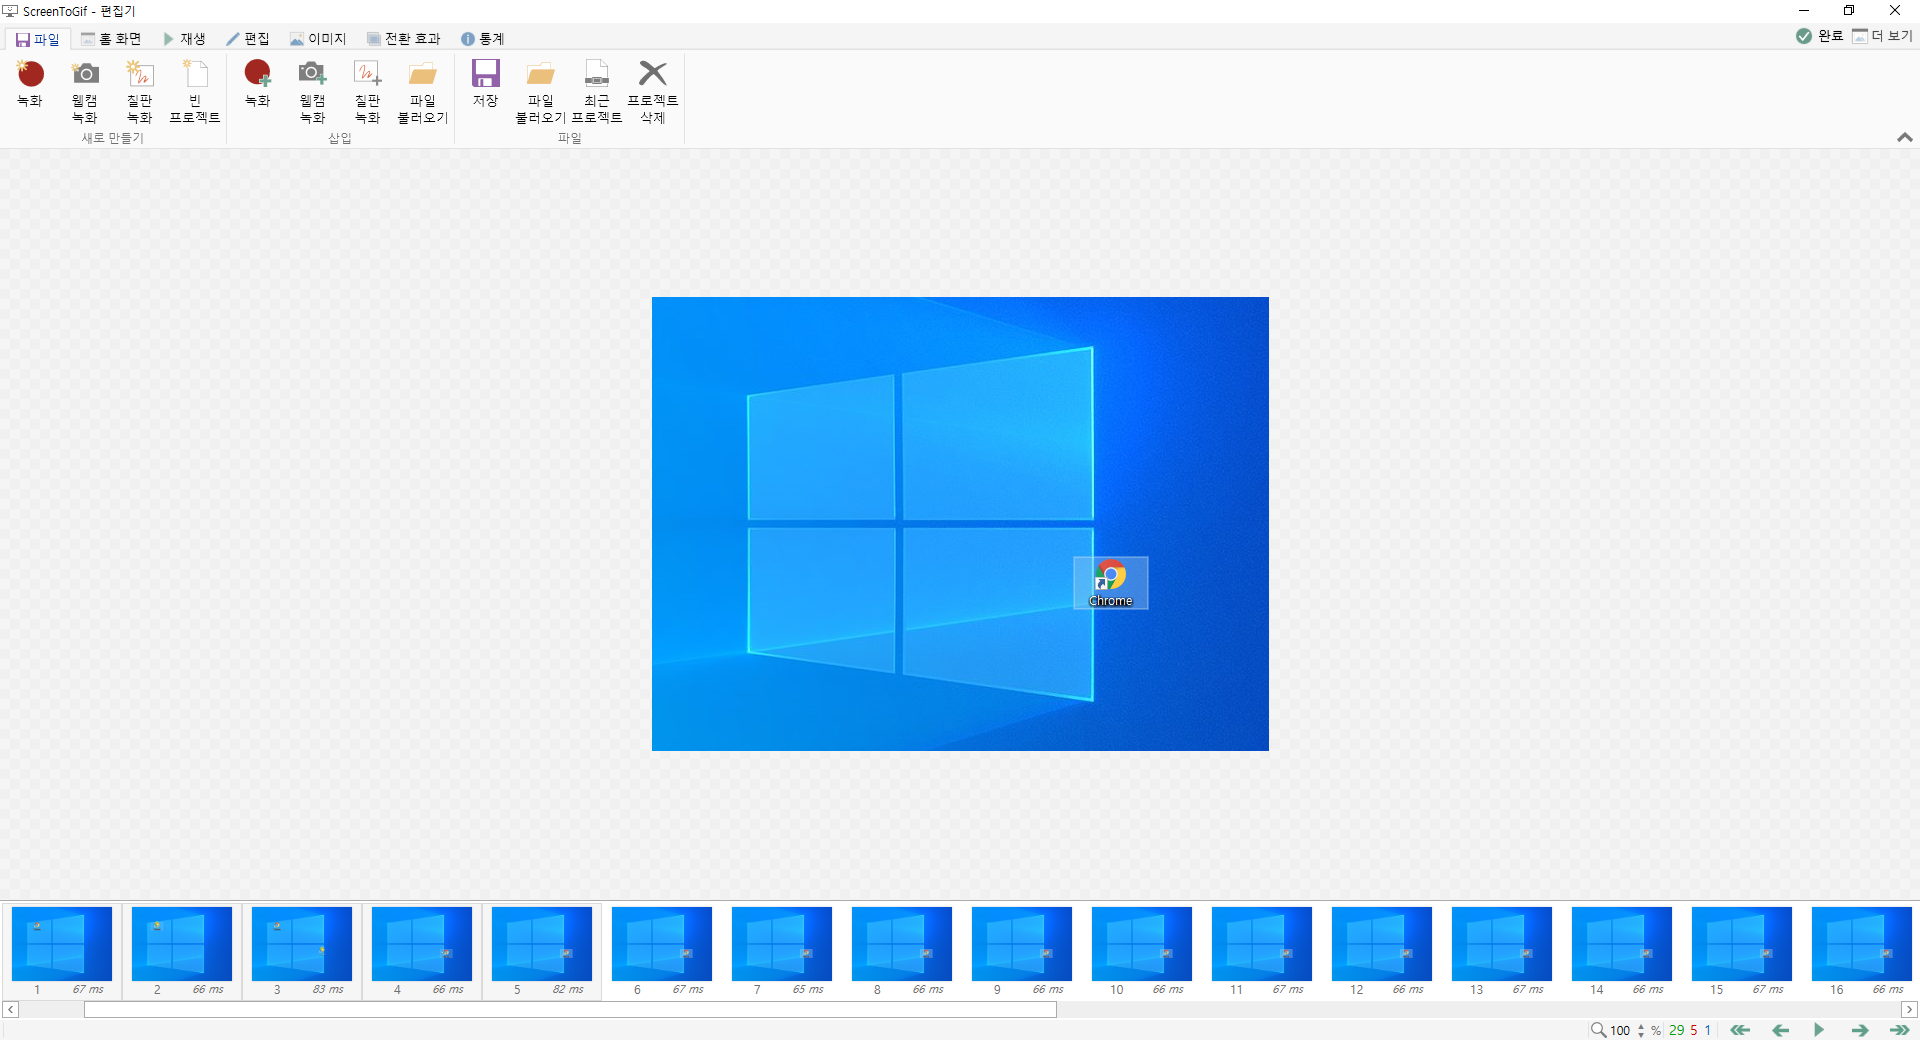Create a blank project (빈 프로젝트)
This screenshot has height=1040, width=1920.
(x=195, y=91)
